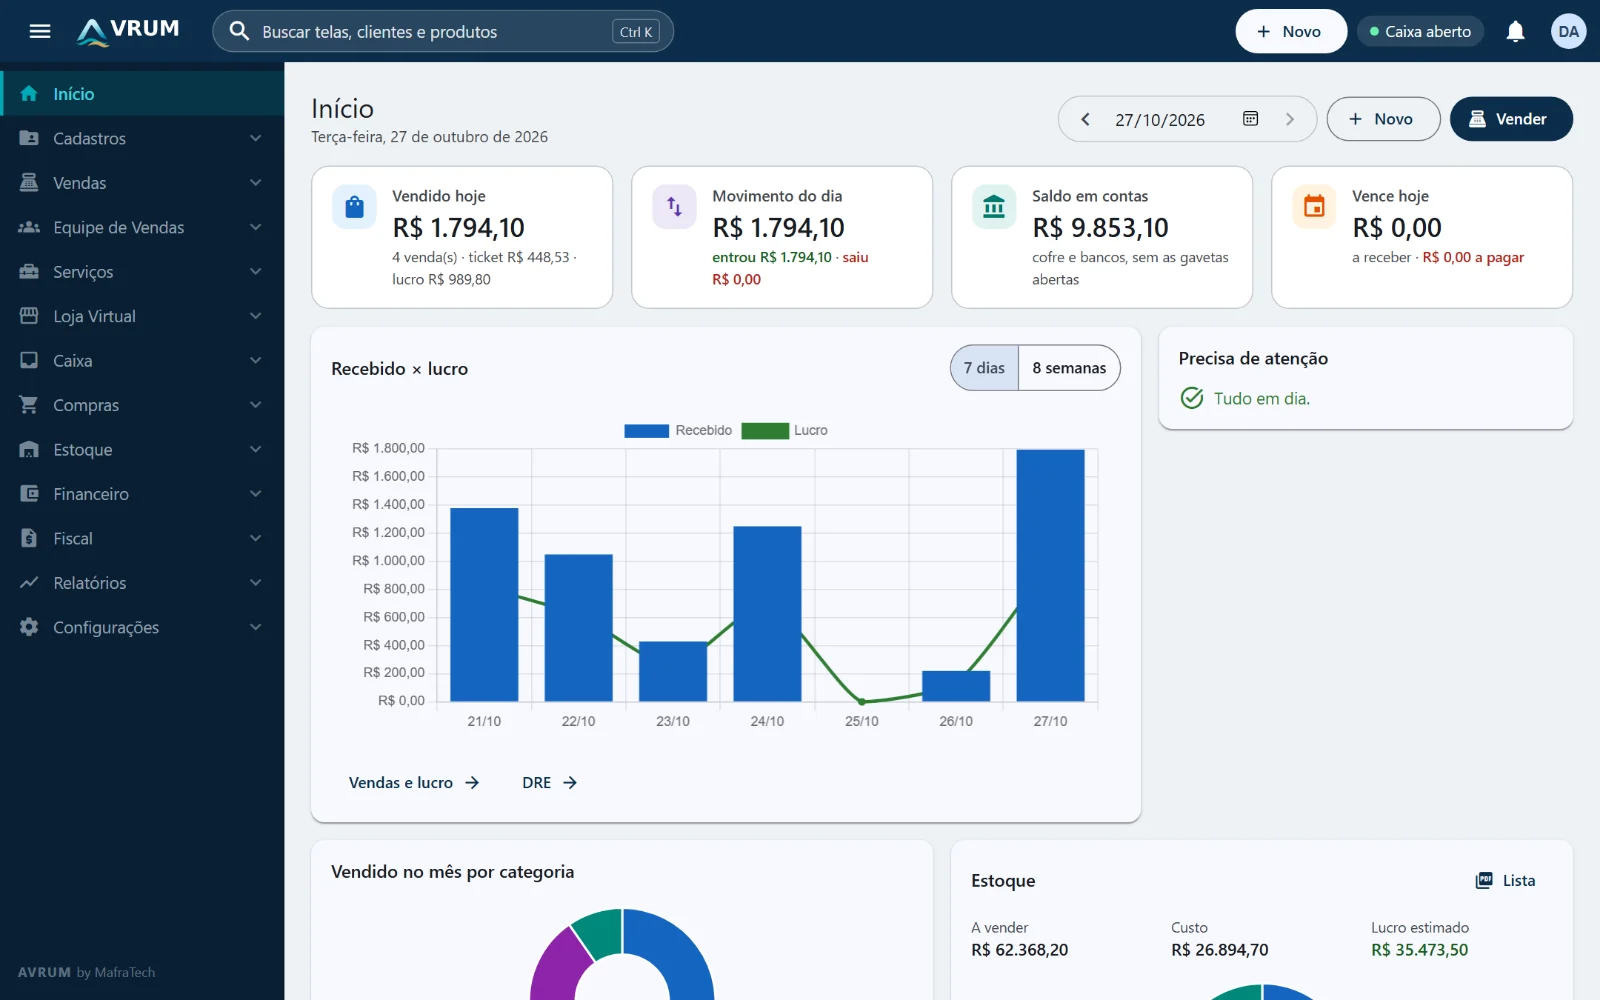Toggle Lucro series in chart legend
This screenshot has width=1600, height=1000.
(784, 431)
